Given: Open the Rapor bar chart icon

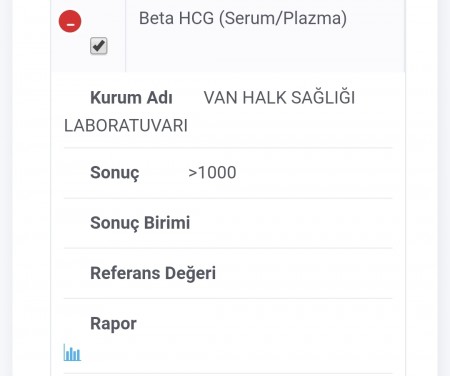Looking at the screenshot, I should pyautogui.click(x=72, y=353).
